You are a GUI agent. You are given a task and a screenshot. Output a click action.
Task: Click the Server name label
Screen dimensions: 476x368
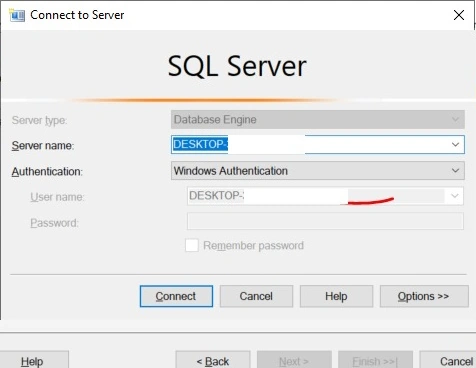pos(43,146)
